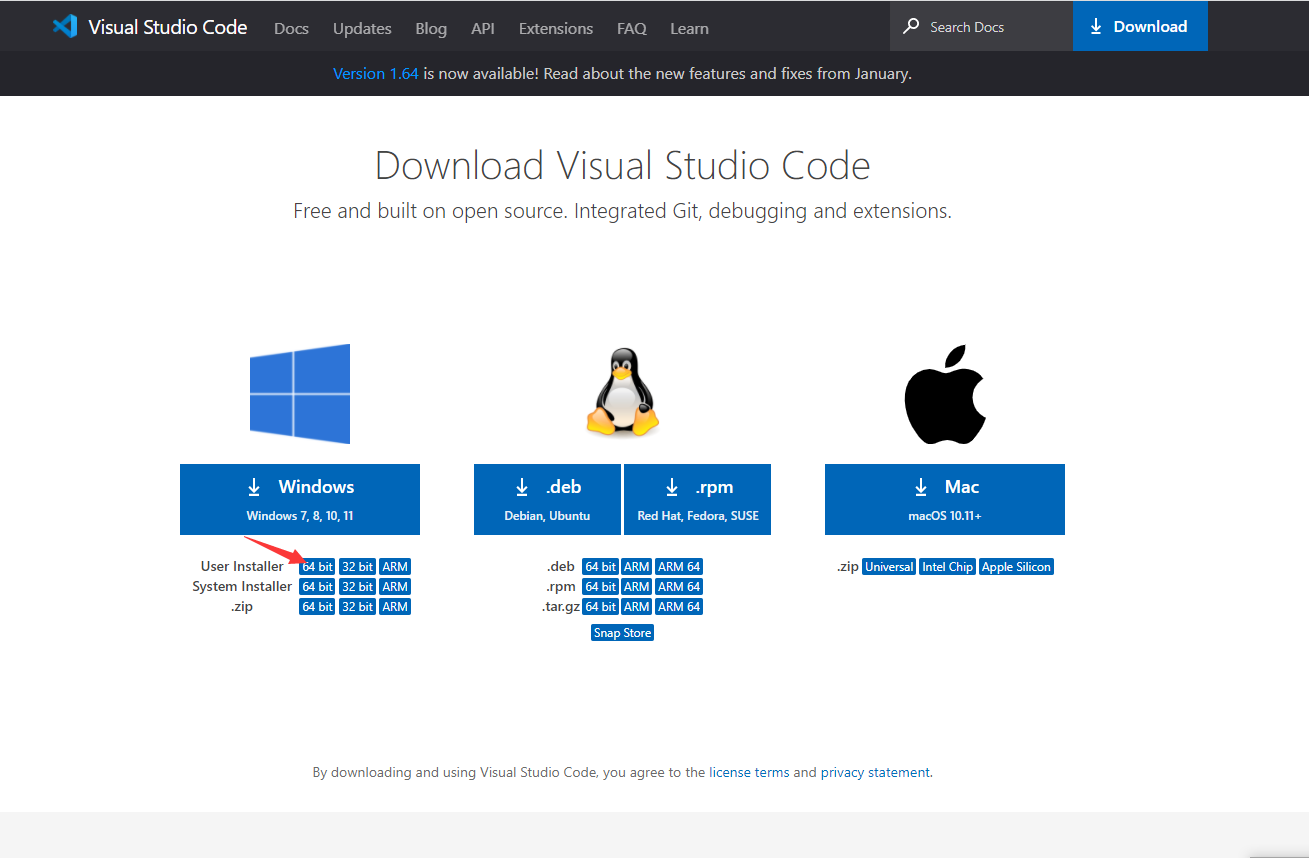Click the .rpm Red Hat, Fedora download button
This screenshot has height=858, width=1309.
coord(698,499)
